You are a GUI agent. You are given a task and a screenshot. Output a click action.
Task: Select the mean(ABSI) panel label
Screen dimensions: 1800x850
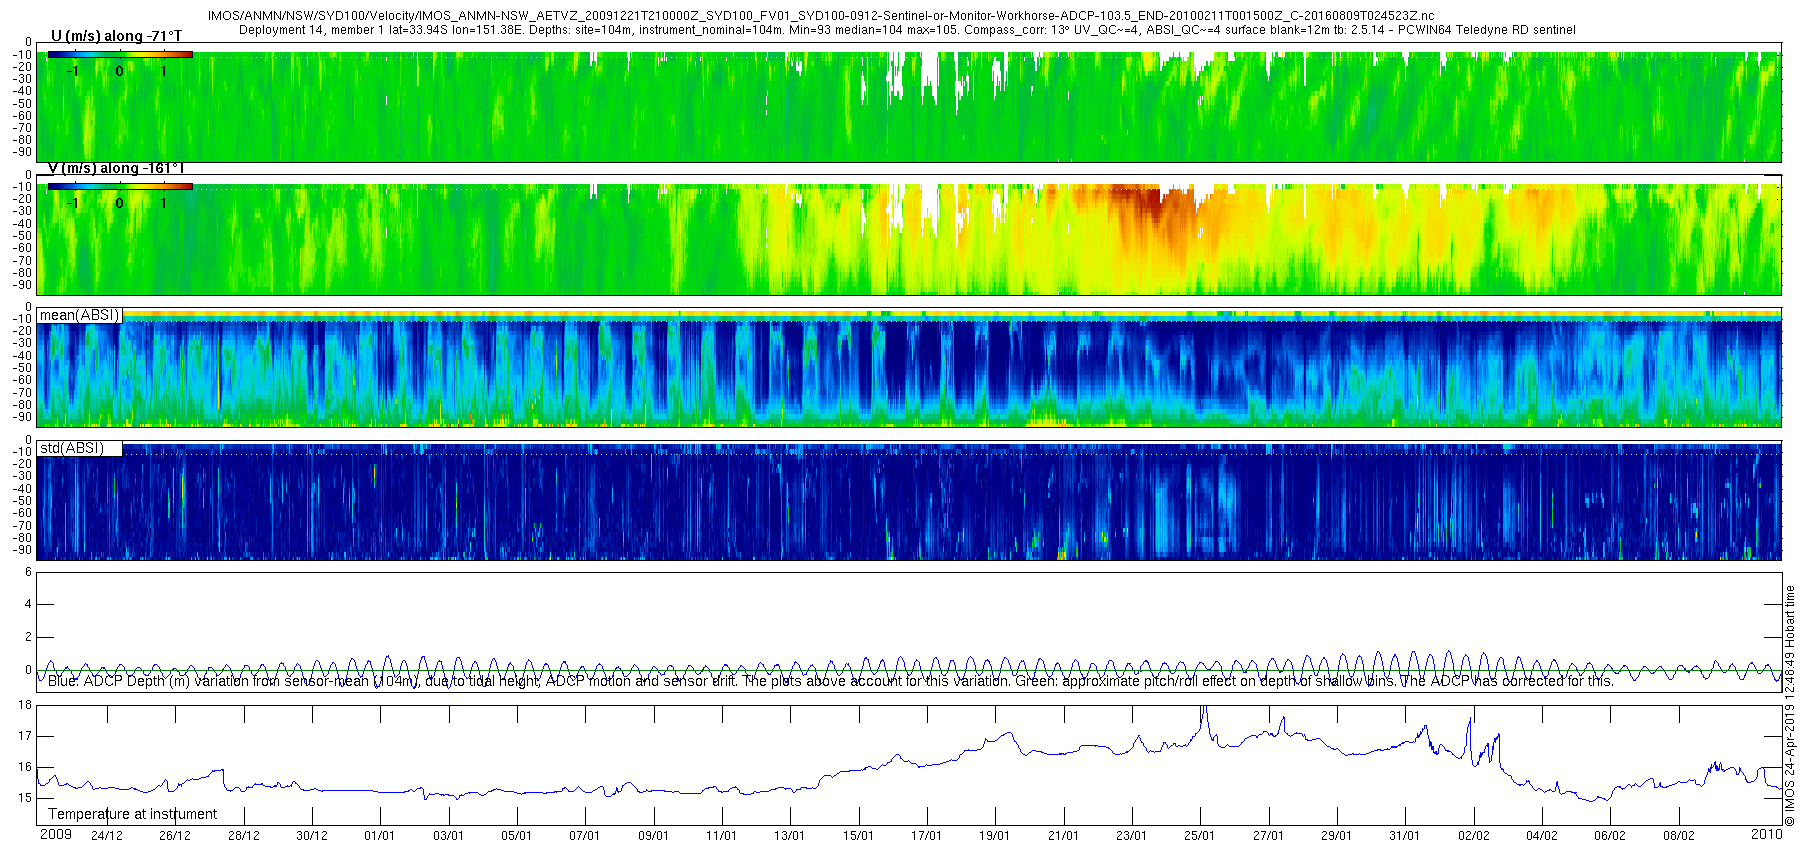coord(79,315)
